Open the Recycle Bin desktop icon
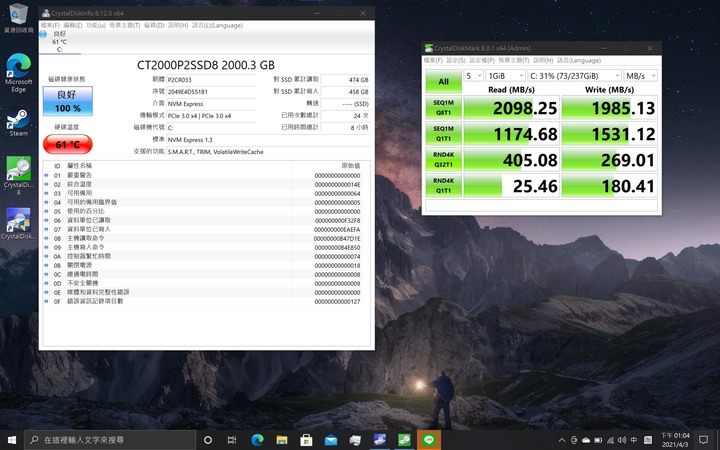Viewport: 720px width, 450px height. [18, 17]
